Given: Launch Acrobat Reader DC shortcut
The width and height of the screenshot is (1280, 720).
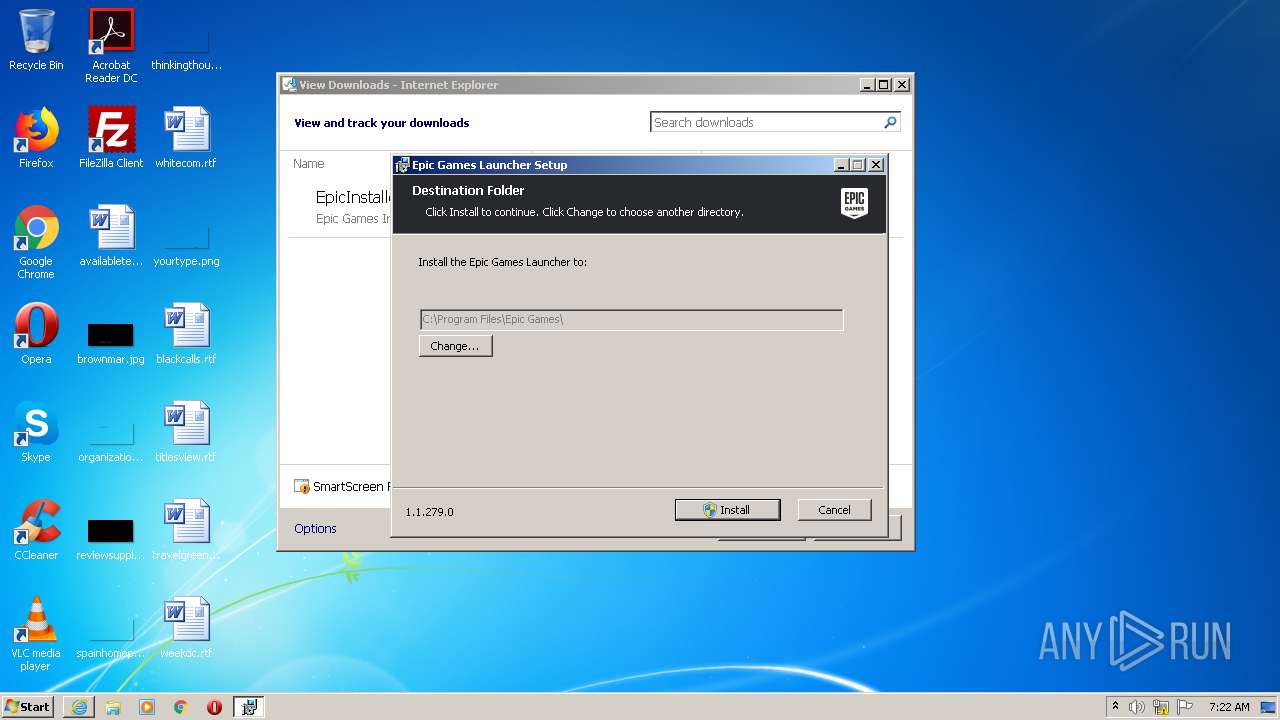Looking at the screenshot, I should tap(111, 45).
